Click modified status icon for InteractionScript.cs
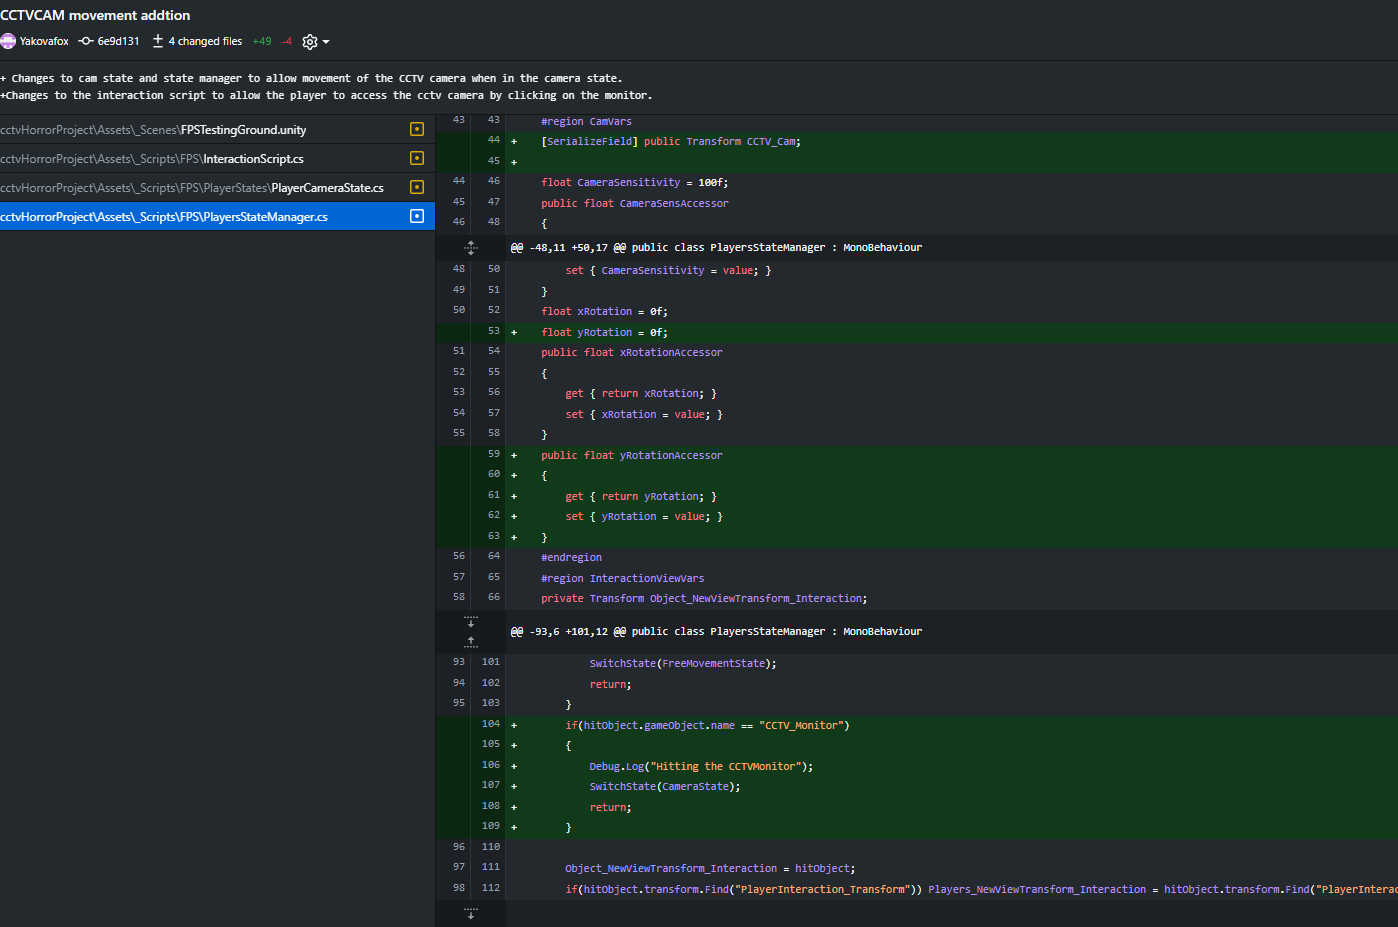Image resolution: width=1398 pixels, height=927 pixels. pos(417,158)
